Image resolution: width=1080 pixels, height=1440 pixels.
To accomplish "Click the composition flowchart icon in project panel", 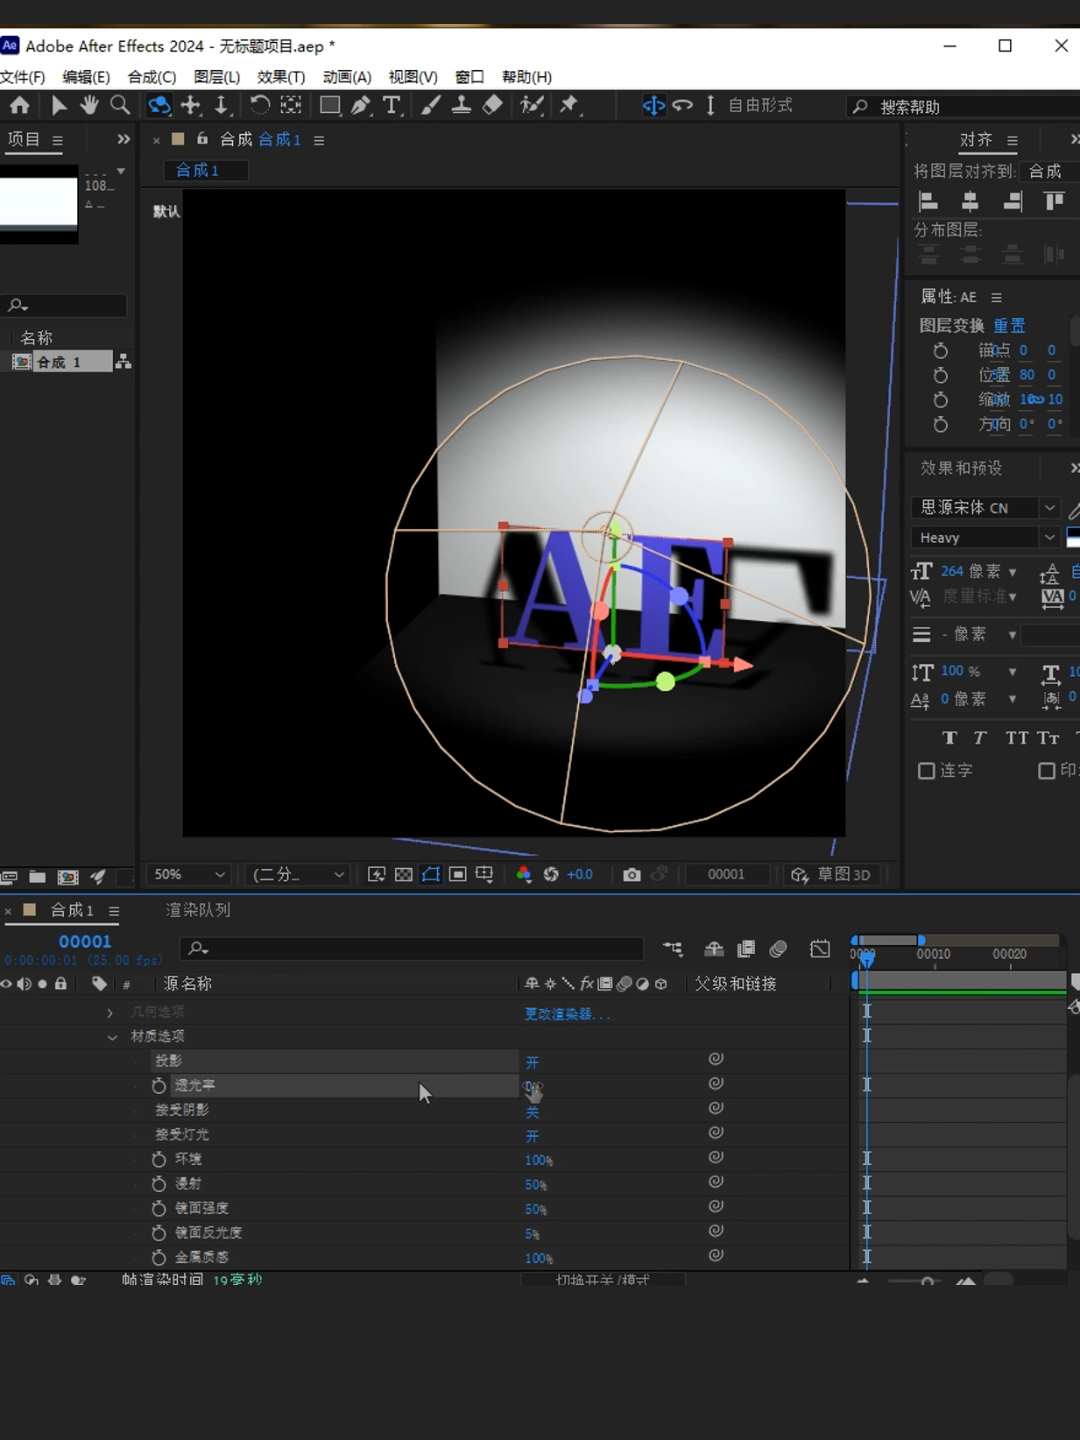I will click(x=123, y=361).
